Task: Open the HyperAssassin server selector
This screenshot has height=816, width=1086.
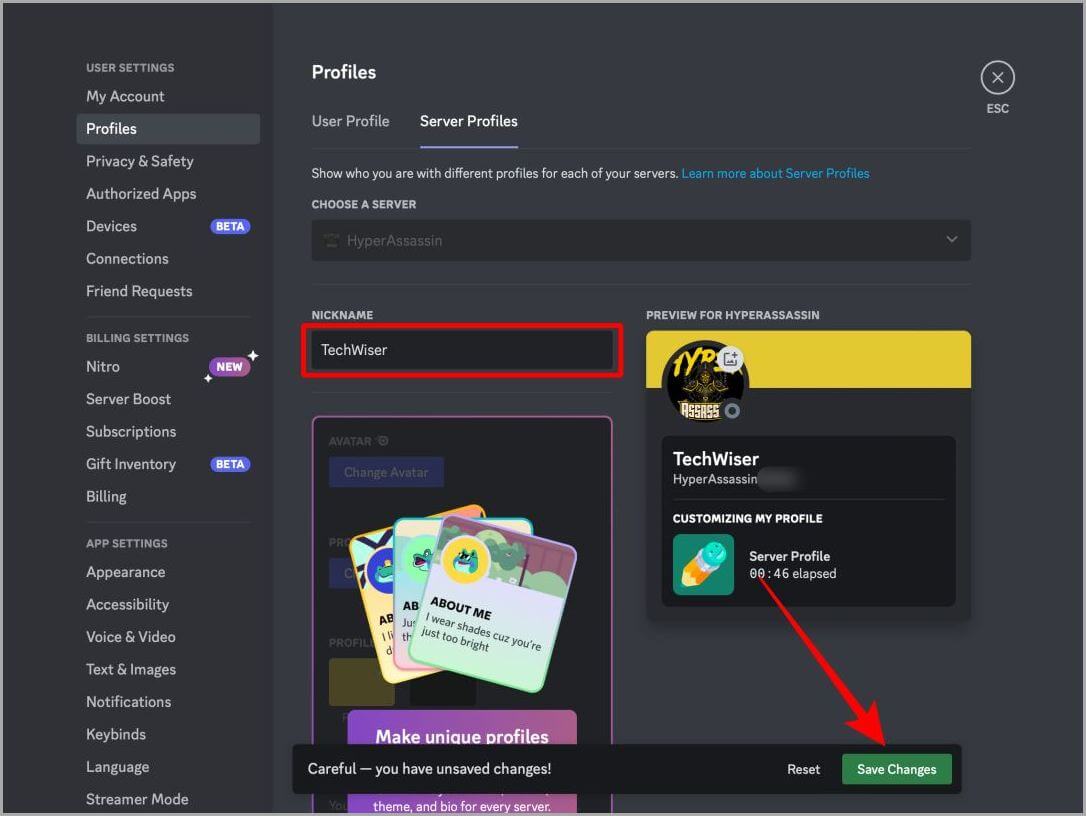Action: 641,240
